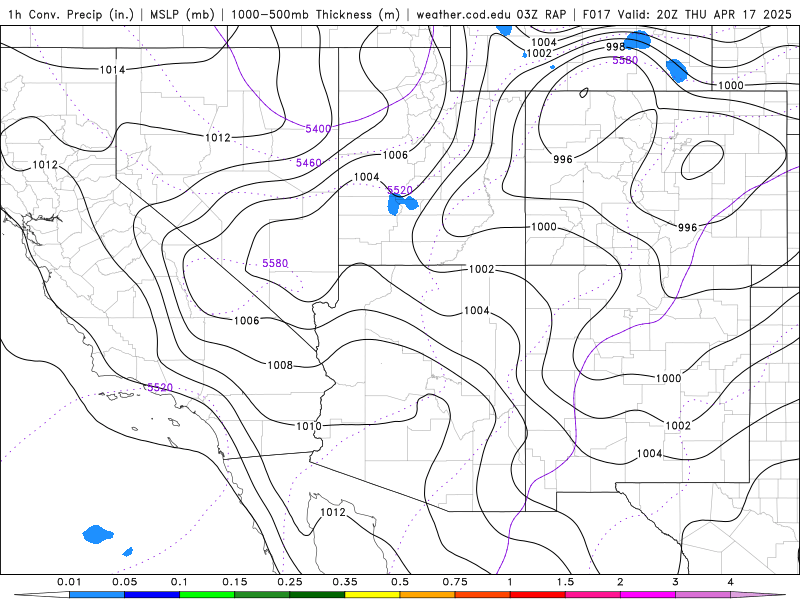Click the '1000-500mb Thickness (m)' header label
Viewport: 800px width, 600px height.
point(315,14)
